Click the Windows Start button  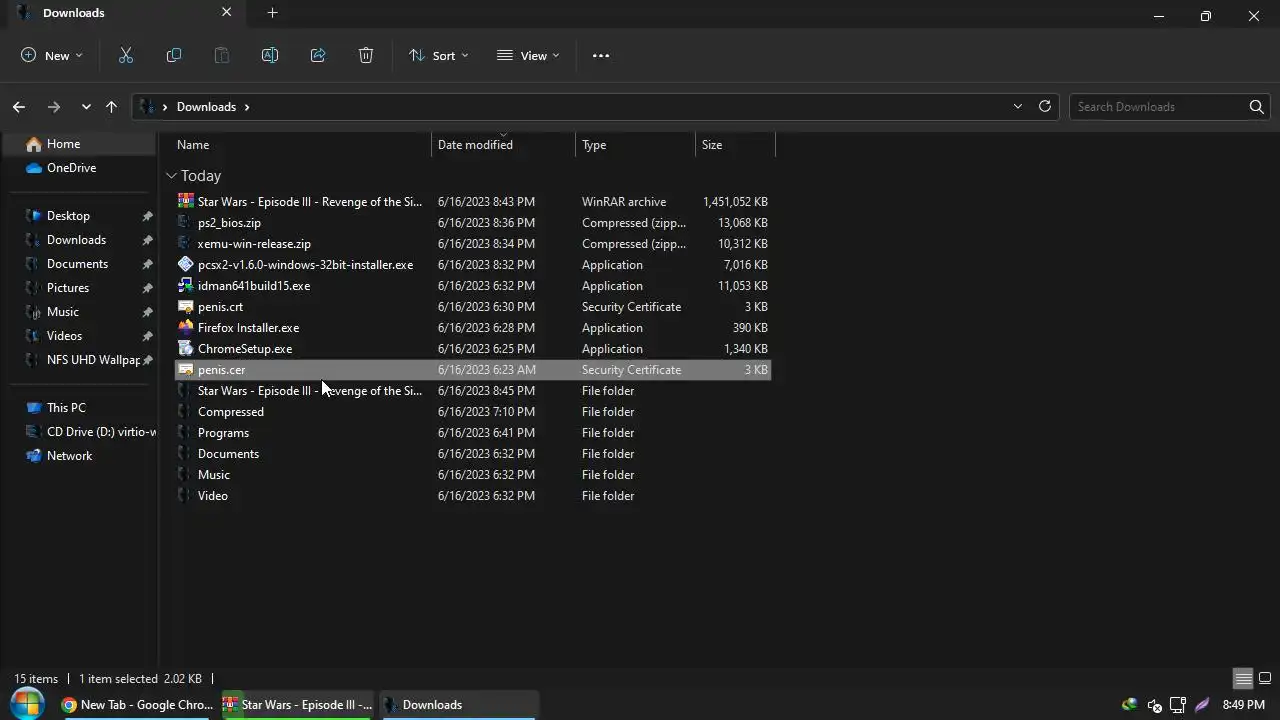click(26, 704)
